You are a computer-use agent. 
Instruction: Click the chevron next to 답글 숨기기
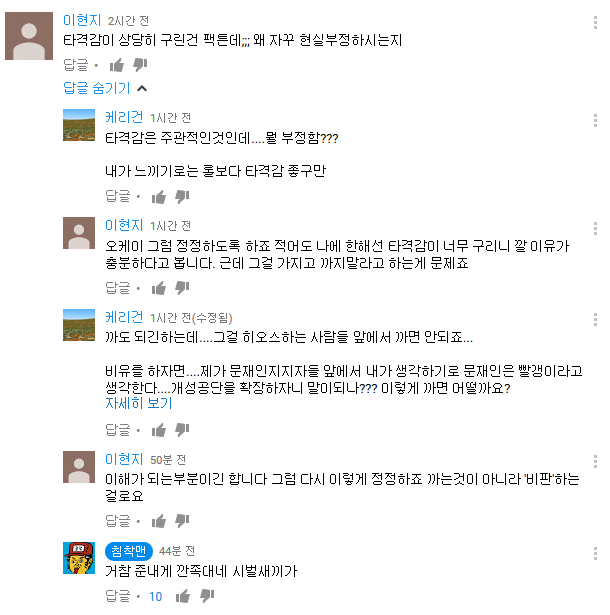[142, 89]
